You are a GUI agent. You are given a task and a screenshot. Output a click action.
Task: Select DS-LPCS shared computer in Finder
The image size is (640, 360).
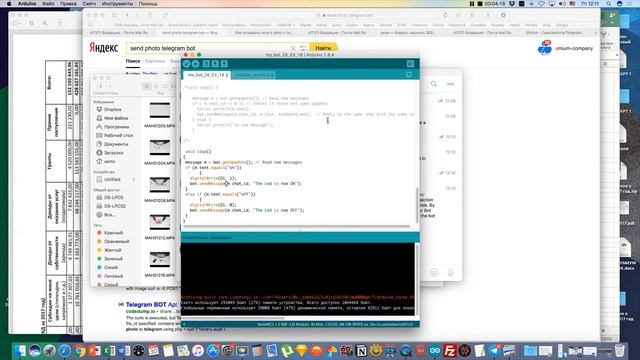110,197
